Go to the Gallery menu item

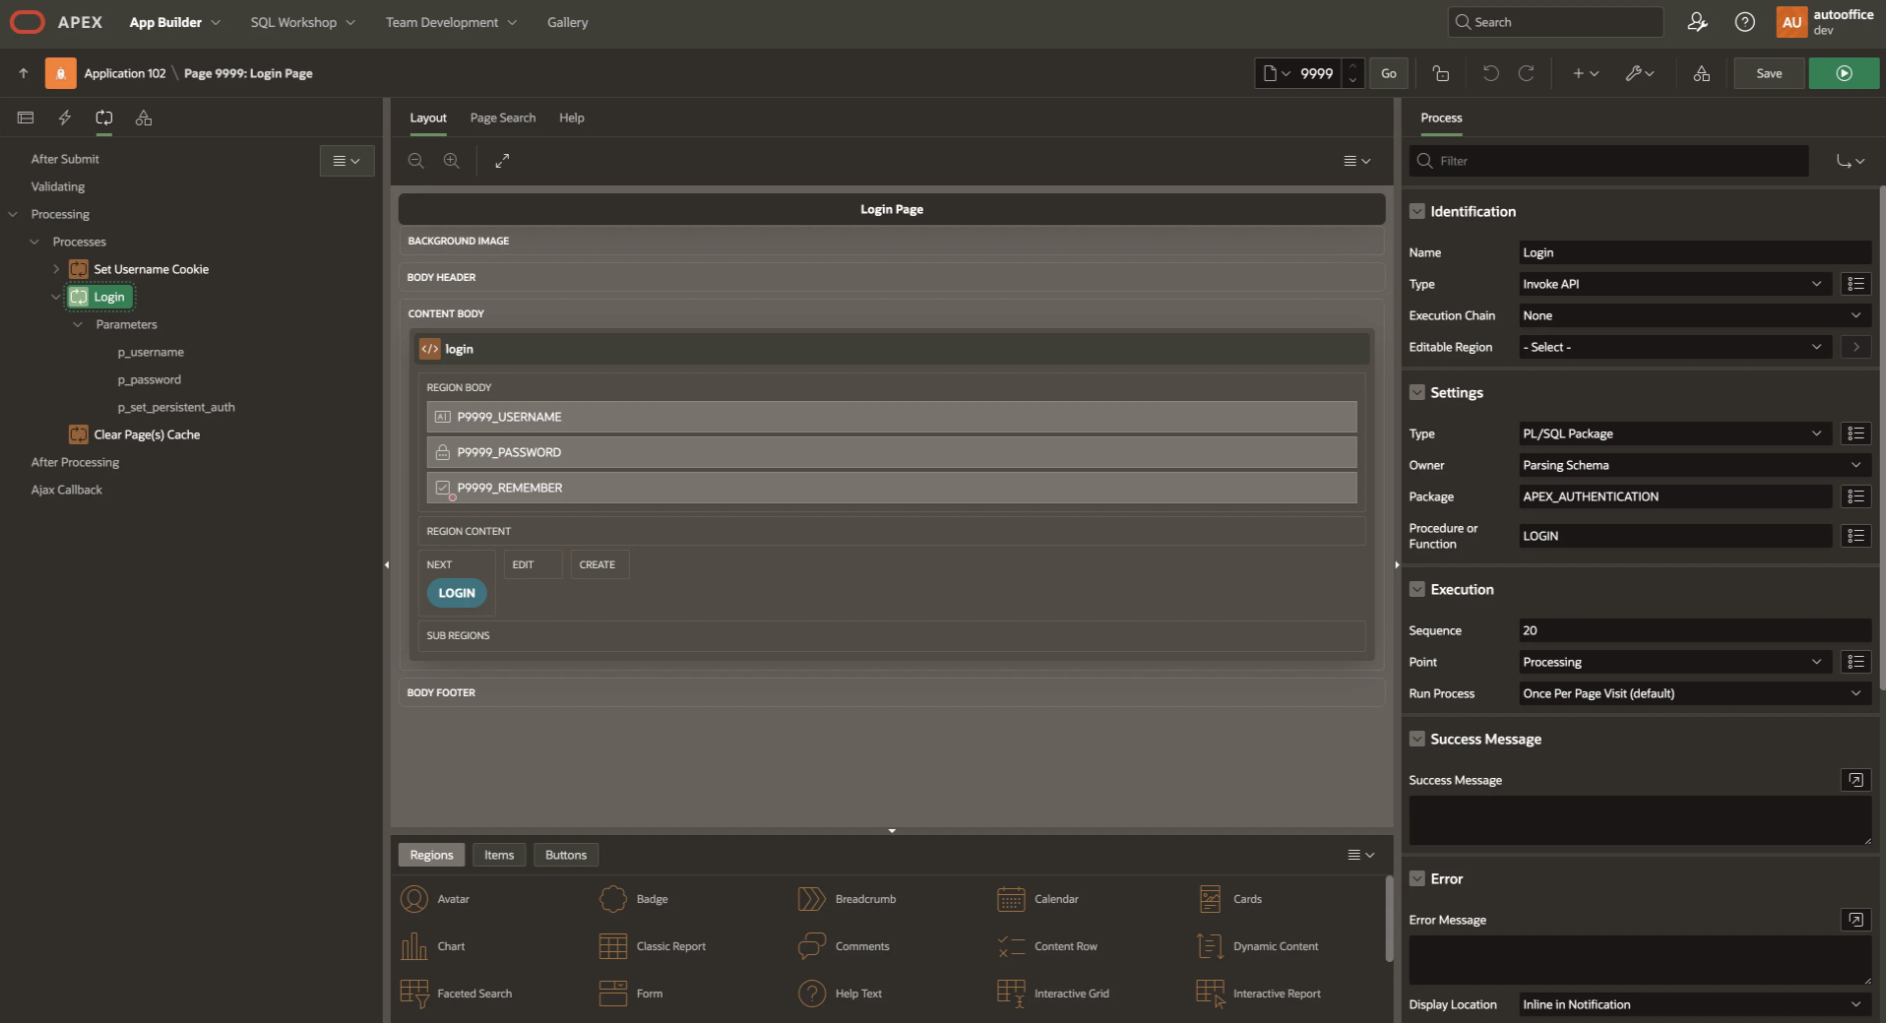(567, 22)
